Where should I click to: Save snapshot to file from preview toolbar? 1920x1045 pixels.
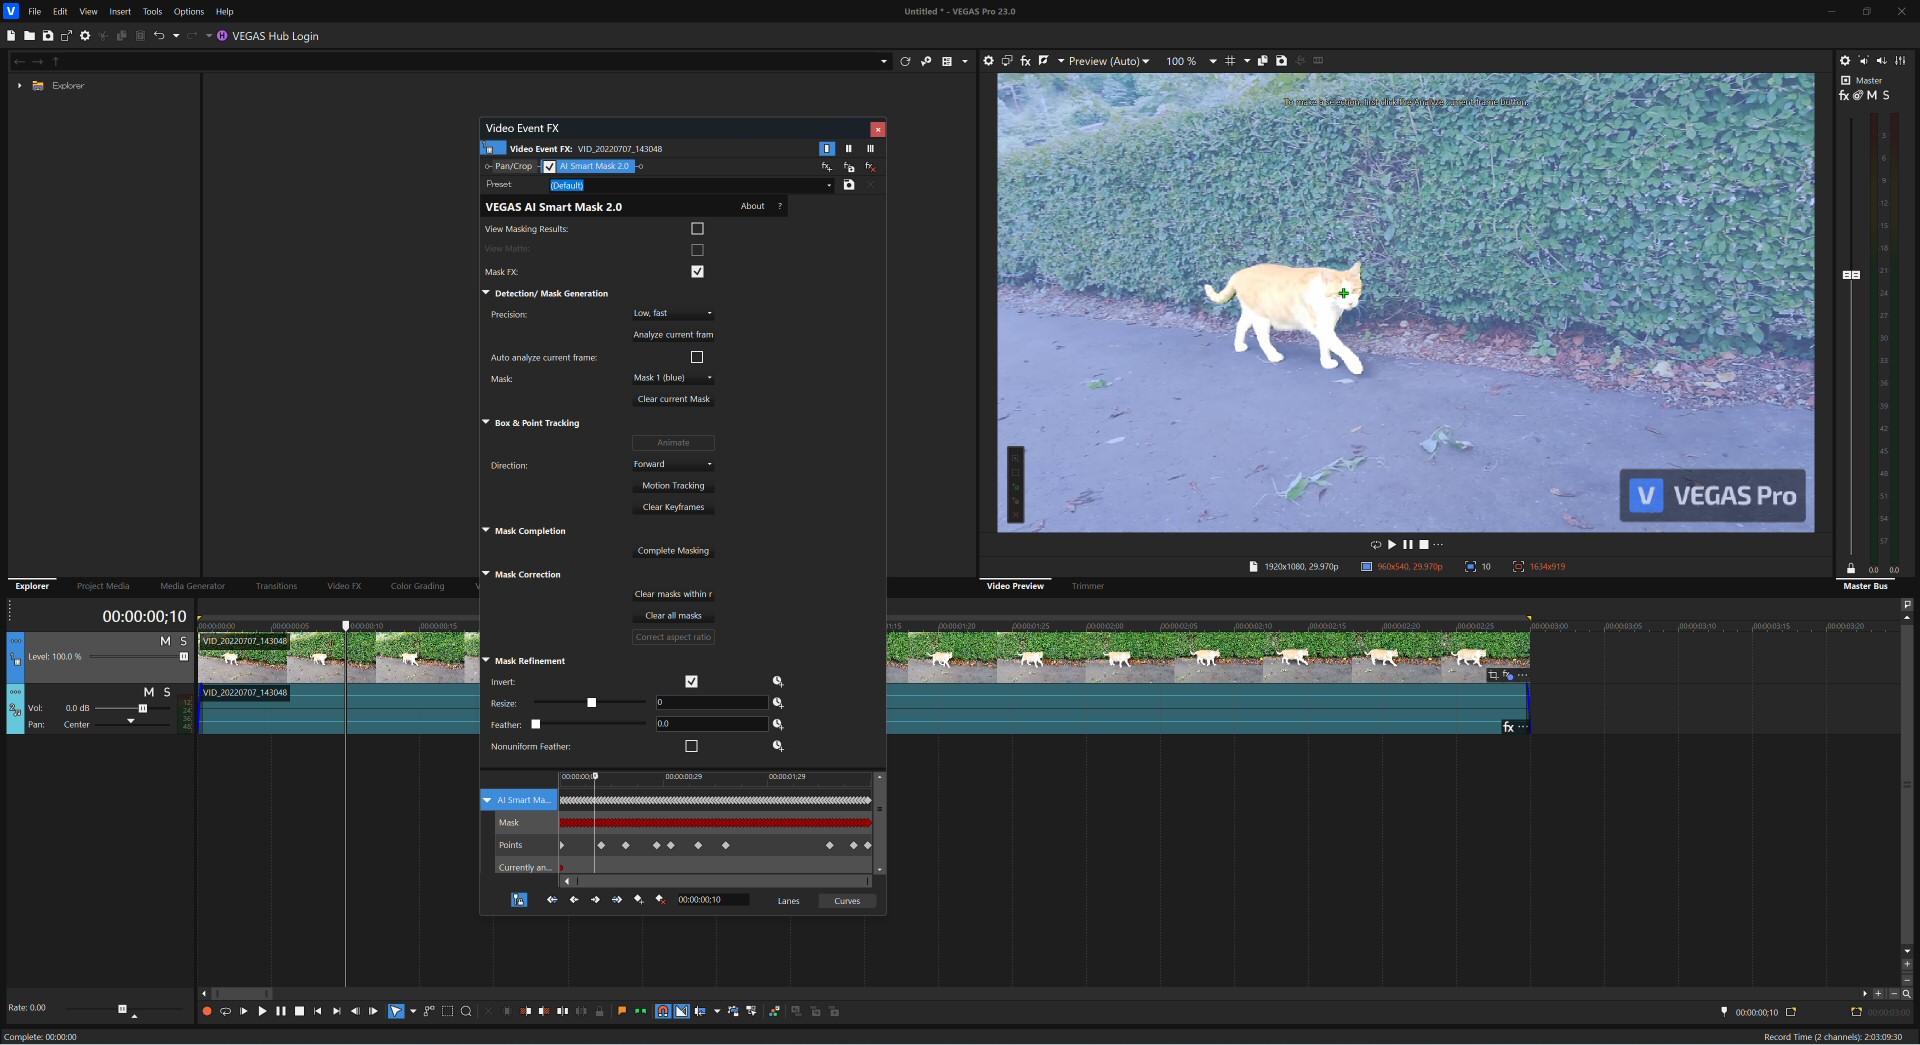[1281, 61]
